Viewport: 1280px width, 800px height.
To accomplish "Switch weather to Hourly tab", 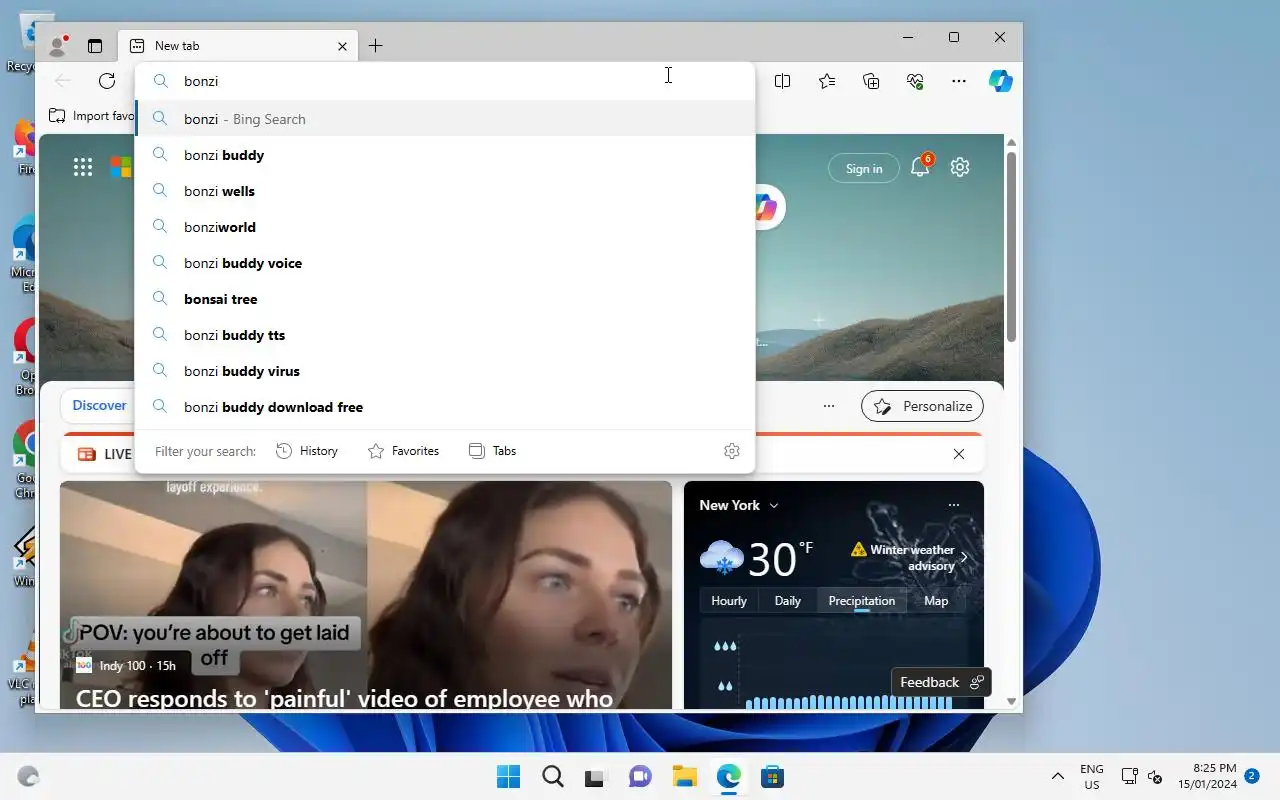I will point(729,601).
